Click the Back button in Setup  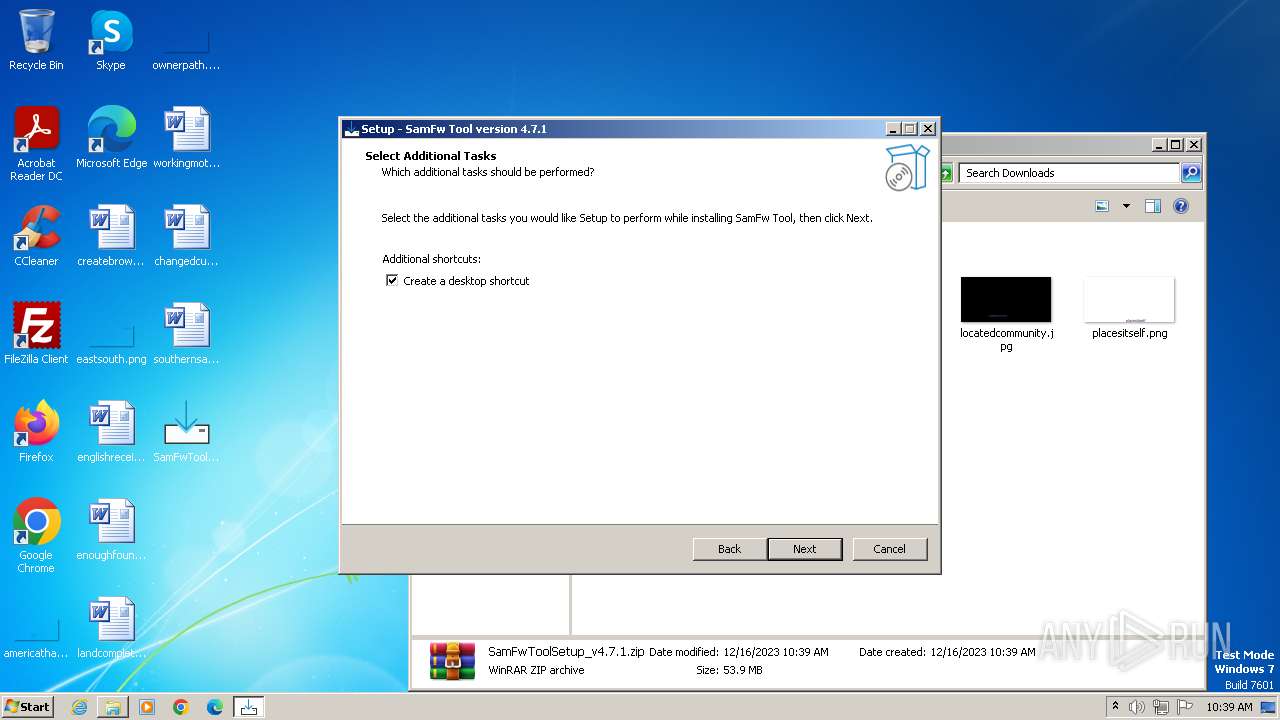click(730, 549)
